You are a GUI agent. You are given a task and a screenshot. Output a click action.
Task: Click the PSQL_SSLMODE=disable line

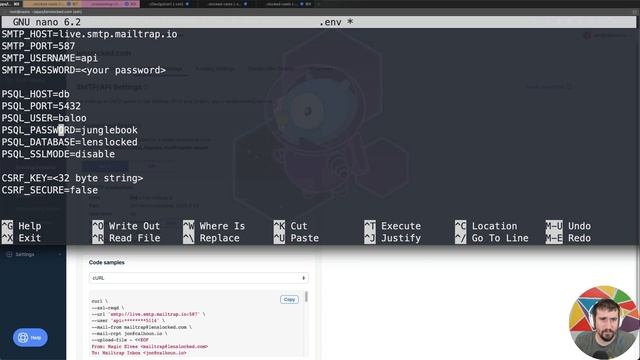click(x=58, y=154)
